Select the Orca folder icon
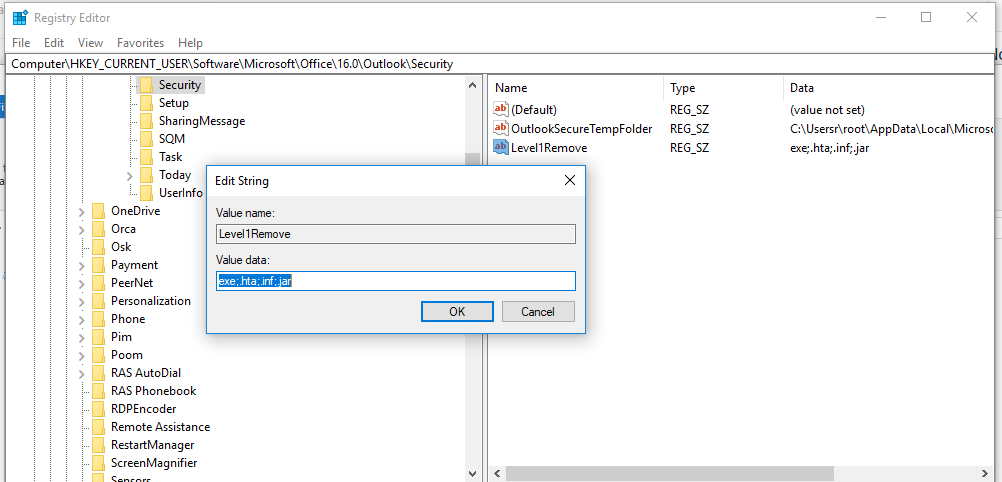1002x482 pixels. click(x=98, y=229)
